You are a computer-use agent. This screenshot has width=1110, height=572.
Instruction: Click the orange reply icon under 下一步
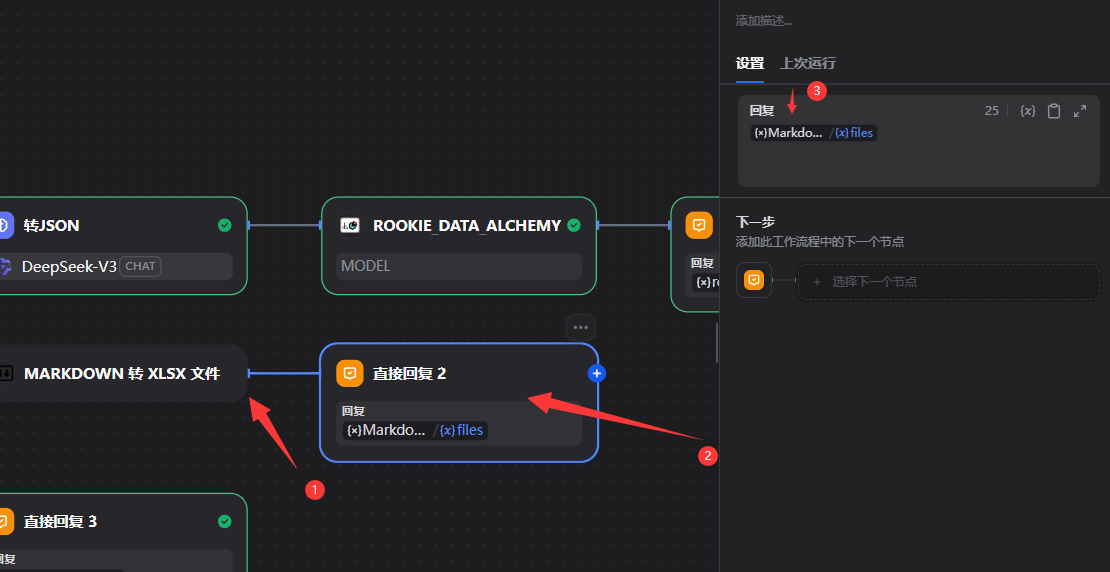tap(754, 281)
